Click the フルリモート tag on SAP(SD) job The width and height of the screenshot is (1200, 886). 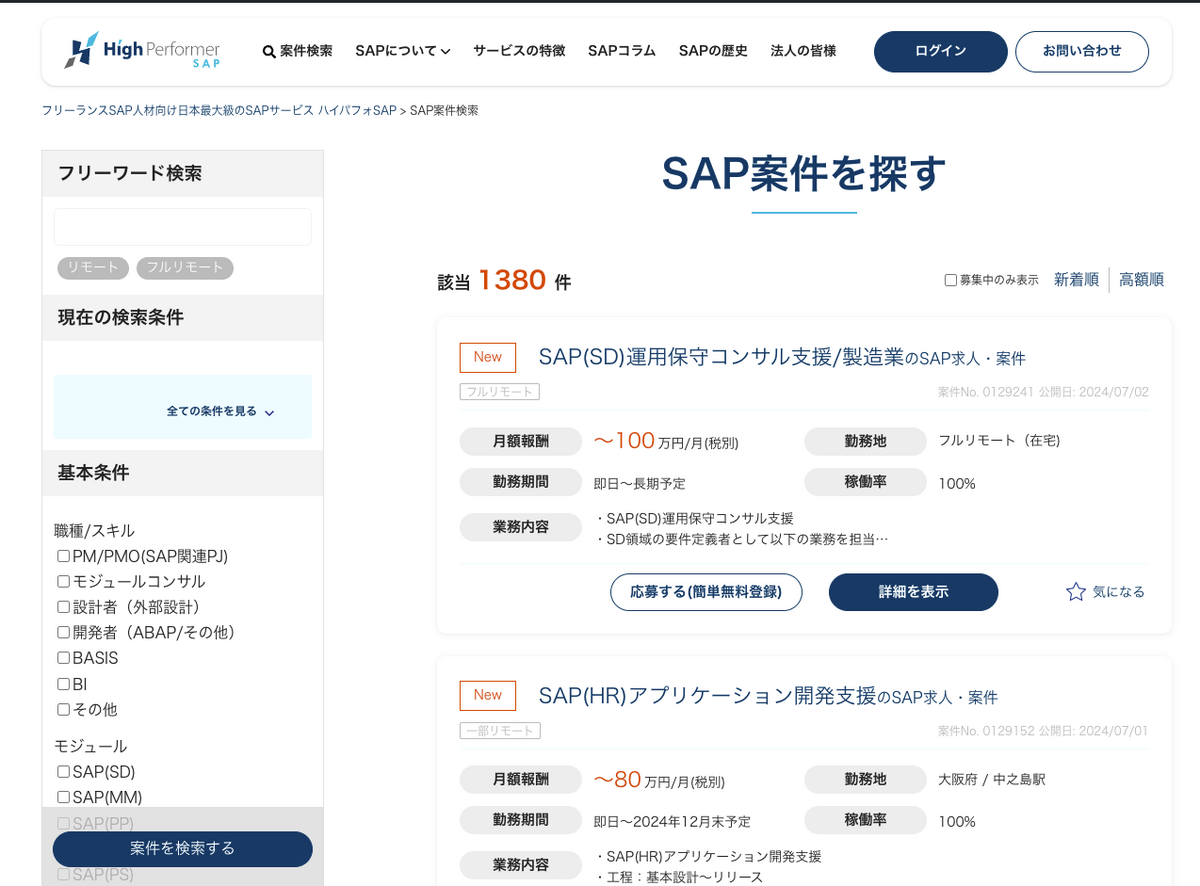pyautogui.click(x=500, y=392)
